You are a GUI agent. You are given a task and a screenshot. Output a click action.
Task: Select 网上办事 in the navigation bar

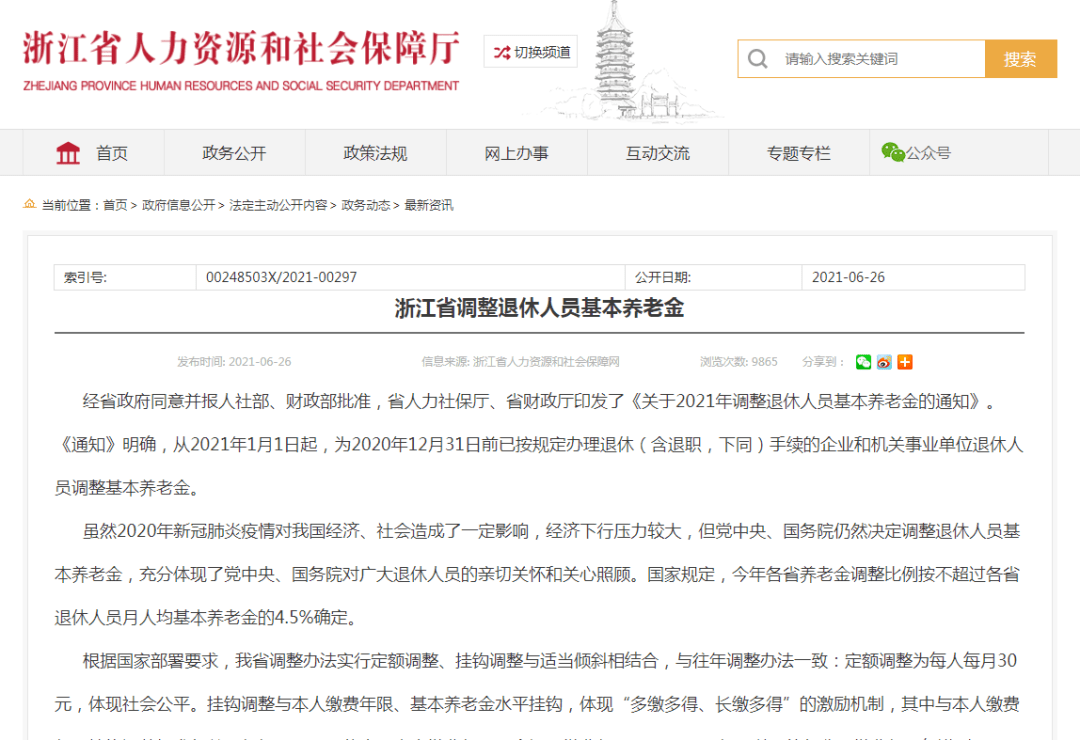(x=516, y=152)
